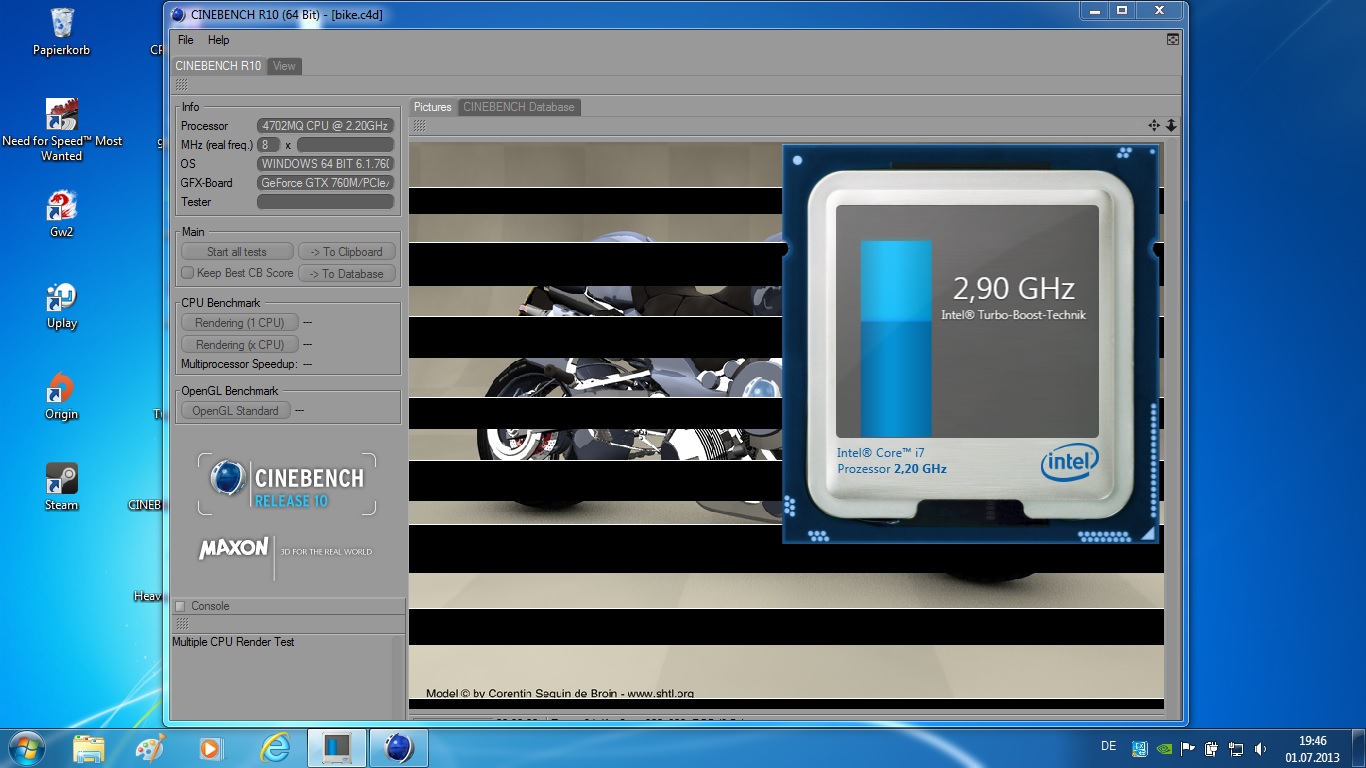Image resolution: width=1366 pixels, height=768 pixels.
Task: Click the grip handle below CINEBENCH R10 tab
Action: coord(181,85)
